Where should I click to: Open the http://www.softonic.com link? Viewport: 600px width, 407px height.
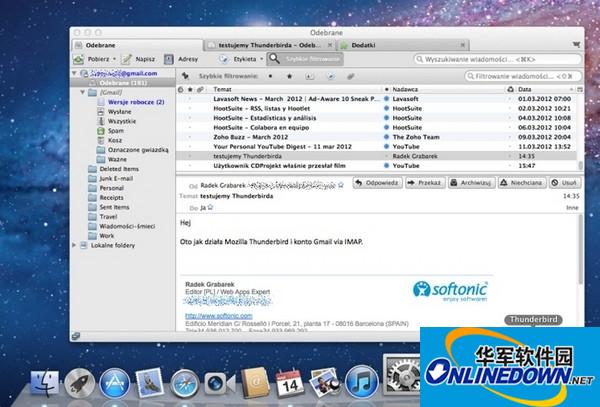point(218,316)
